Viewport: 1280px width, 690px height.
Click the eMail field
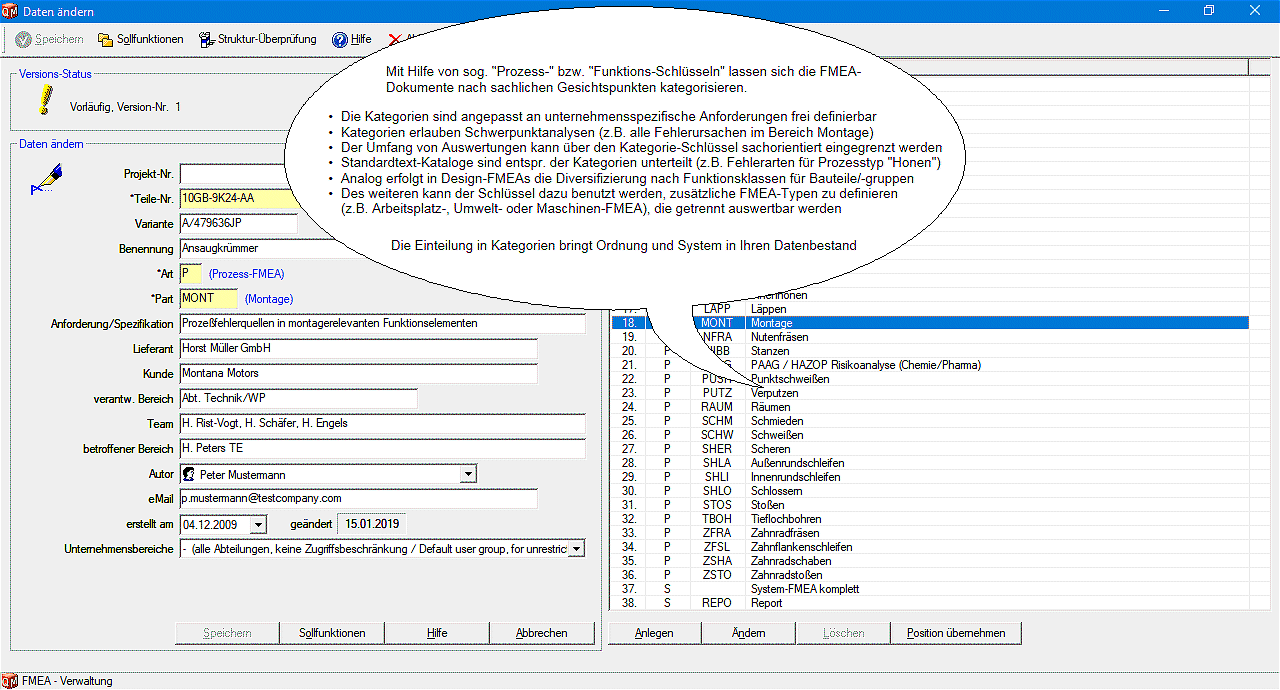[358, 499]
